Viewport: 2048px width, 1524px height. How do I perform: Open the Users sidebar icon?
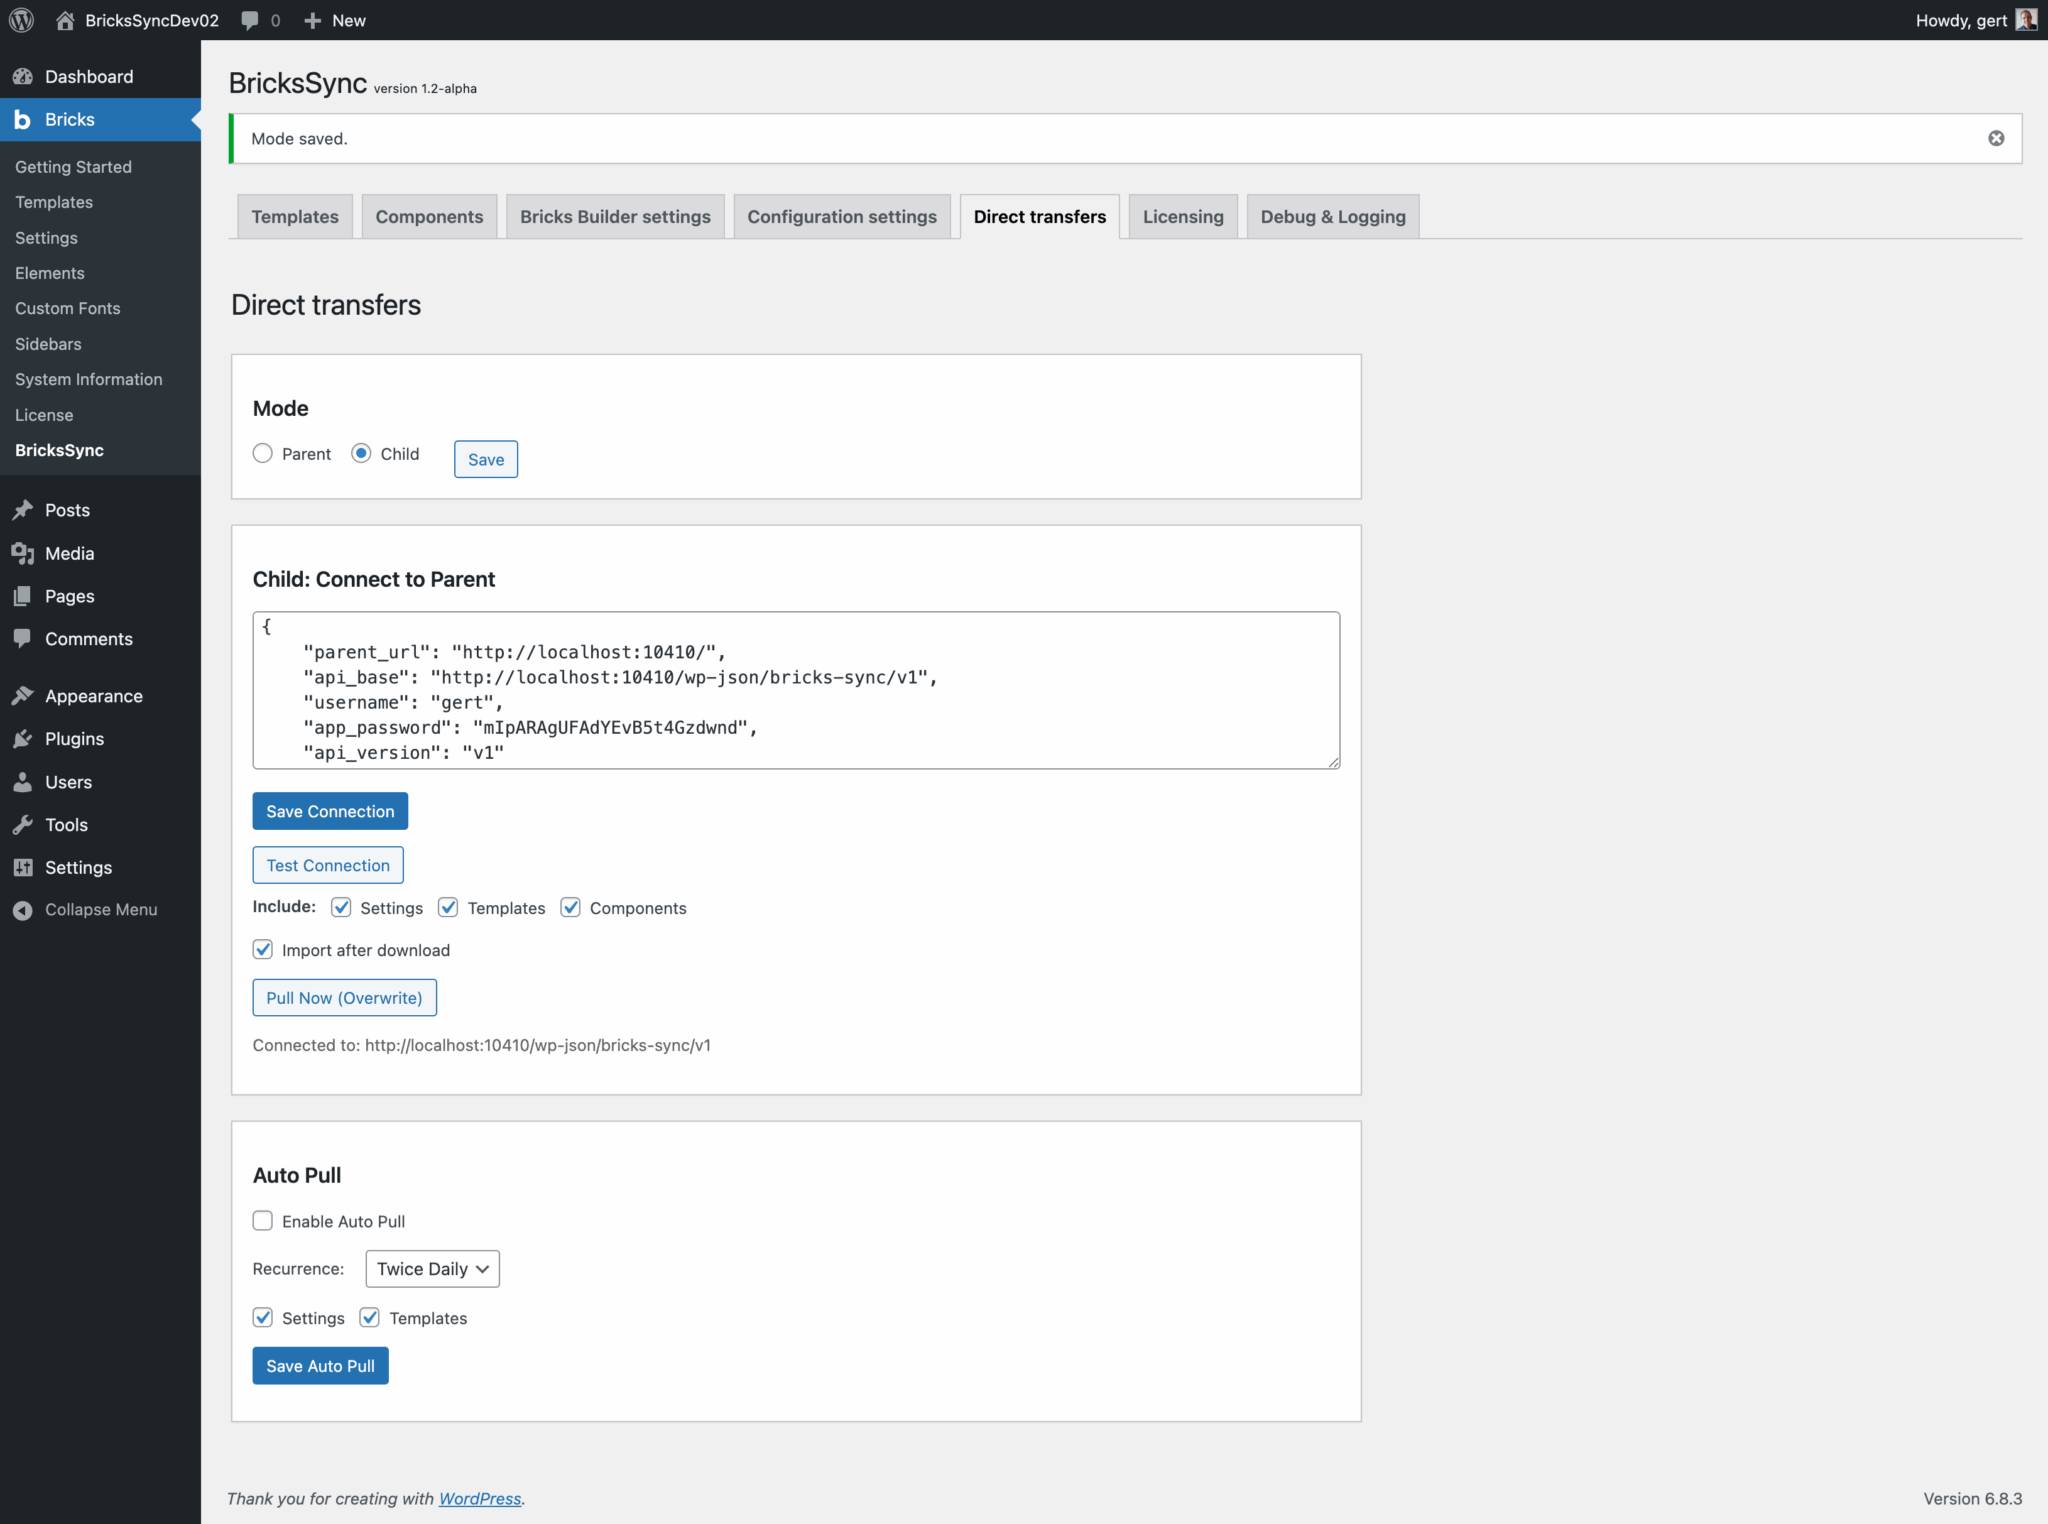(x=23, y=782)
